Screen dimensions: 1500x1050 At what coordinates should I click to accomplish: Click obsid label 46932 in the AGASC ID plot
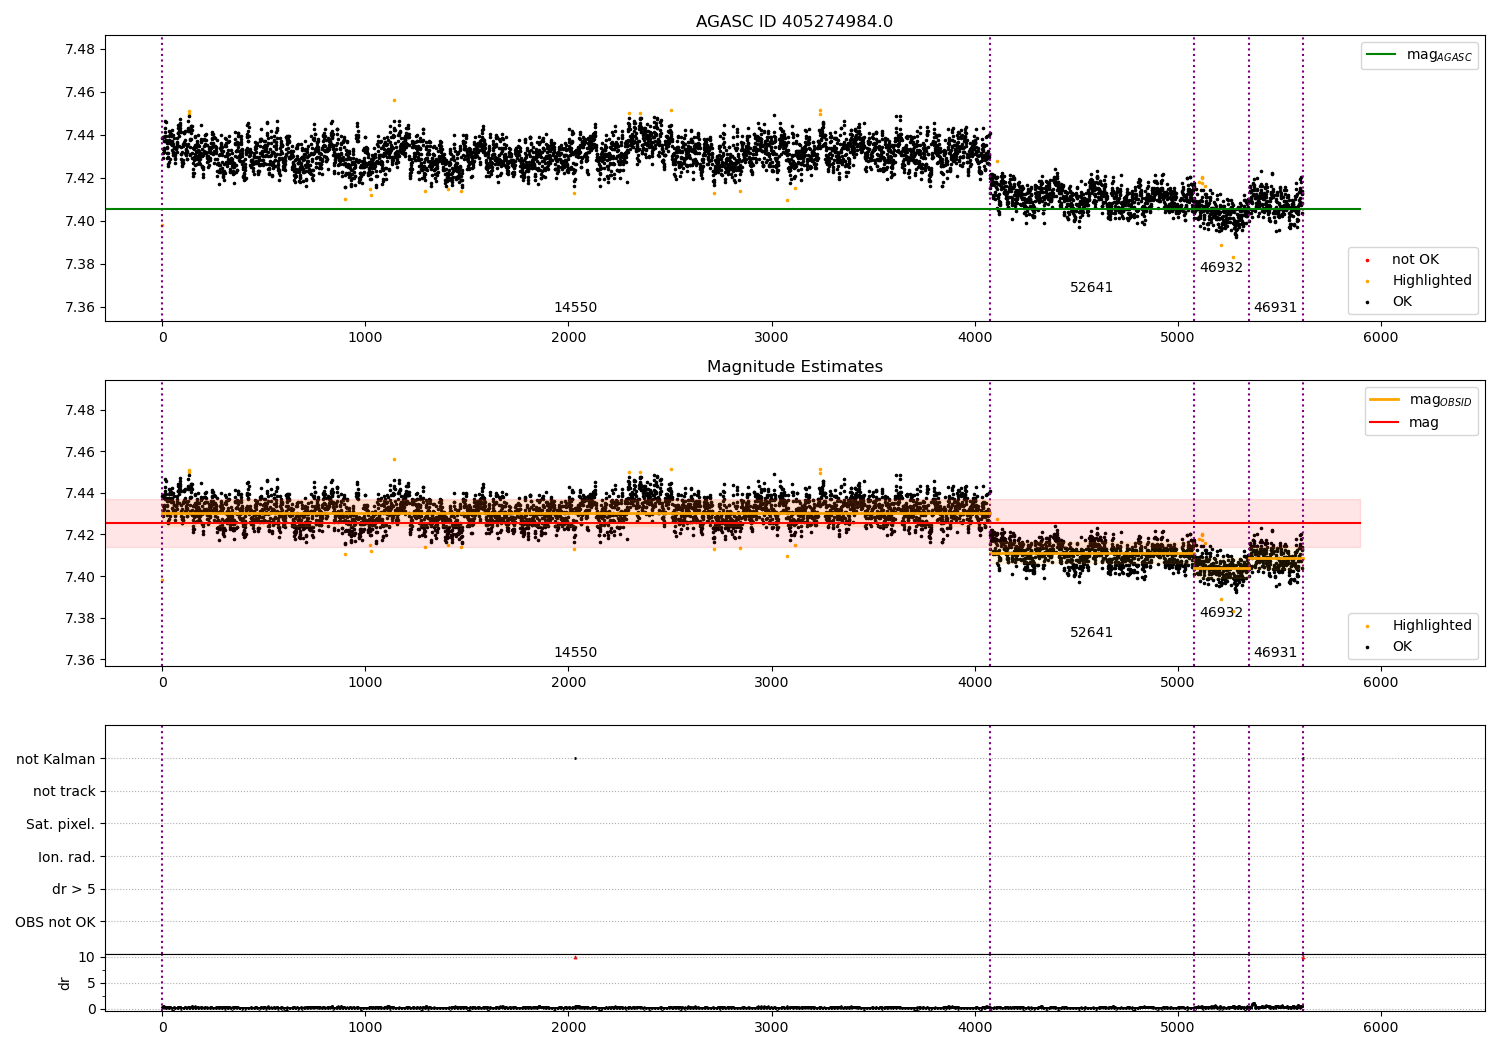click(1221, 268)
